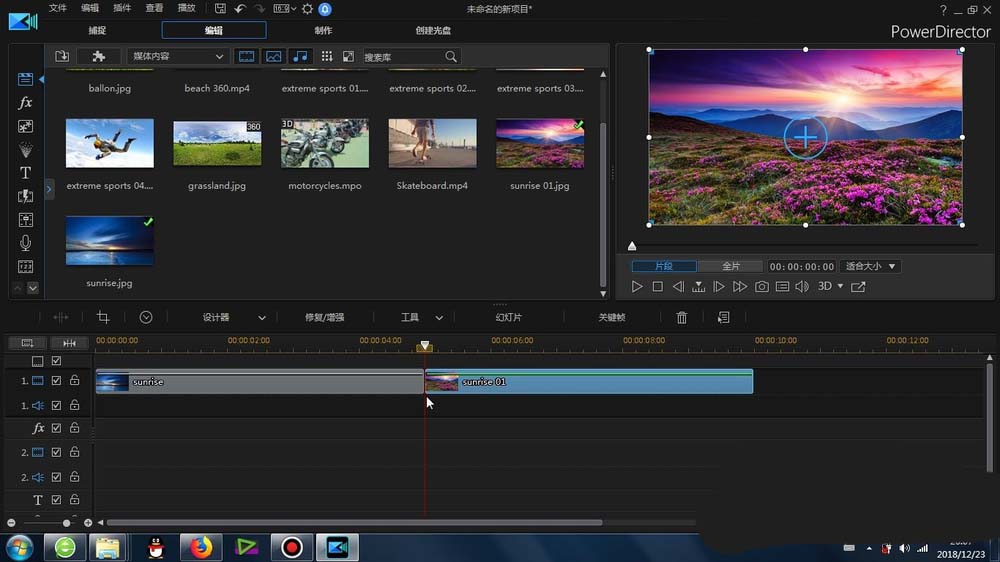Open the Voice-Over Recording microphone room
The height and width of the screenshot is (562, 1000).
pyautogui.click(x=26, y=243)
